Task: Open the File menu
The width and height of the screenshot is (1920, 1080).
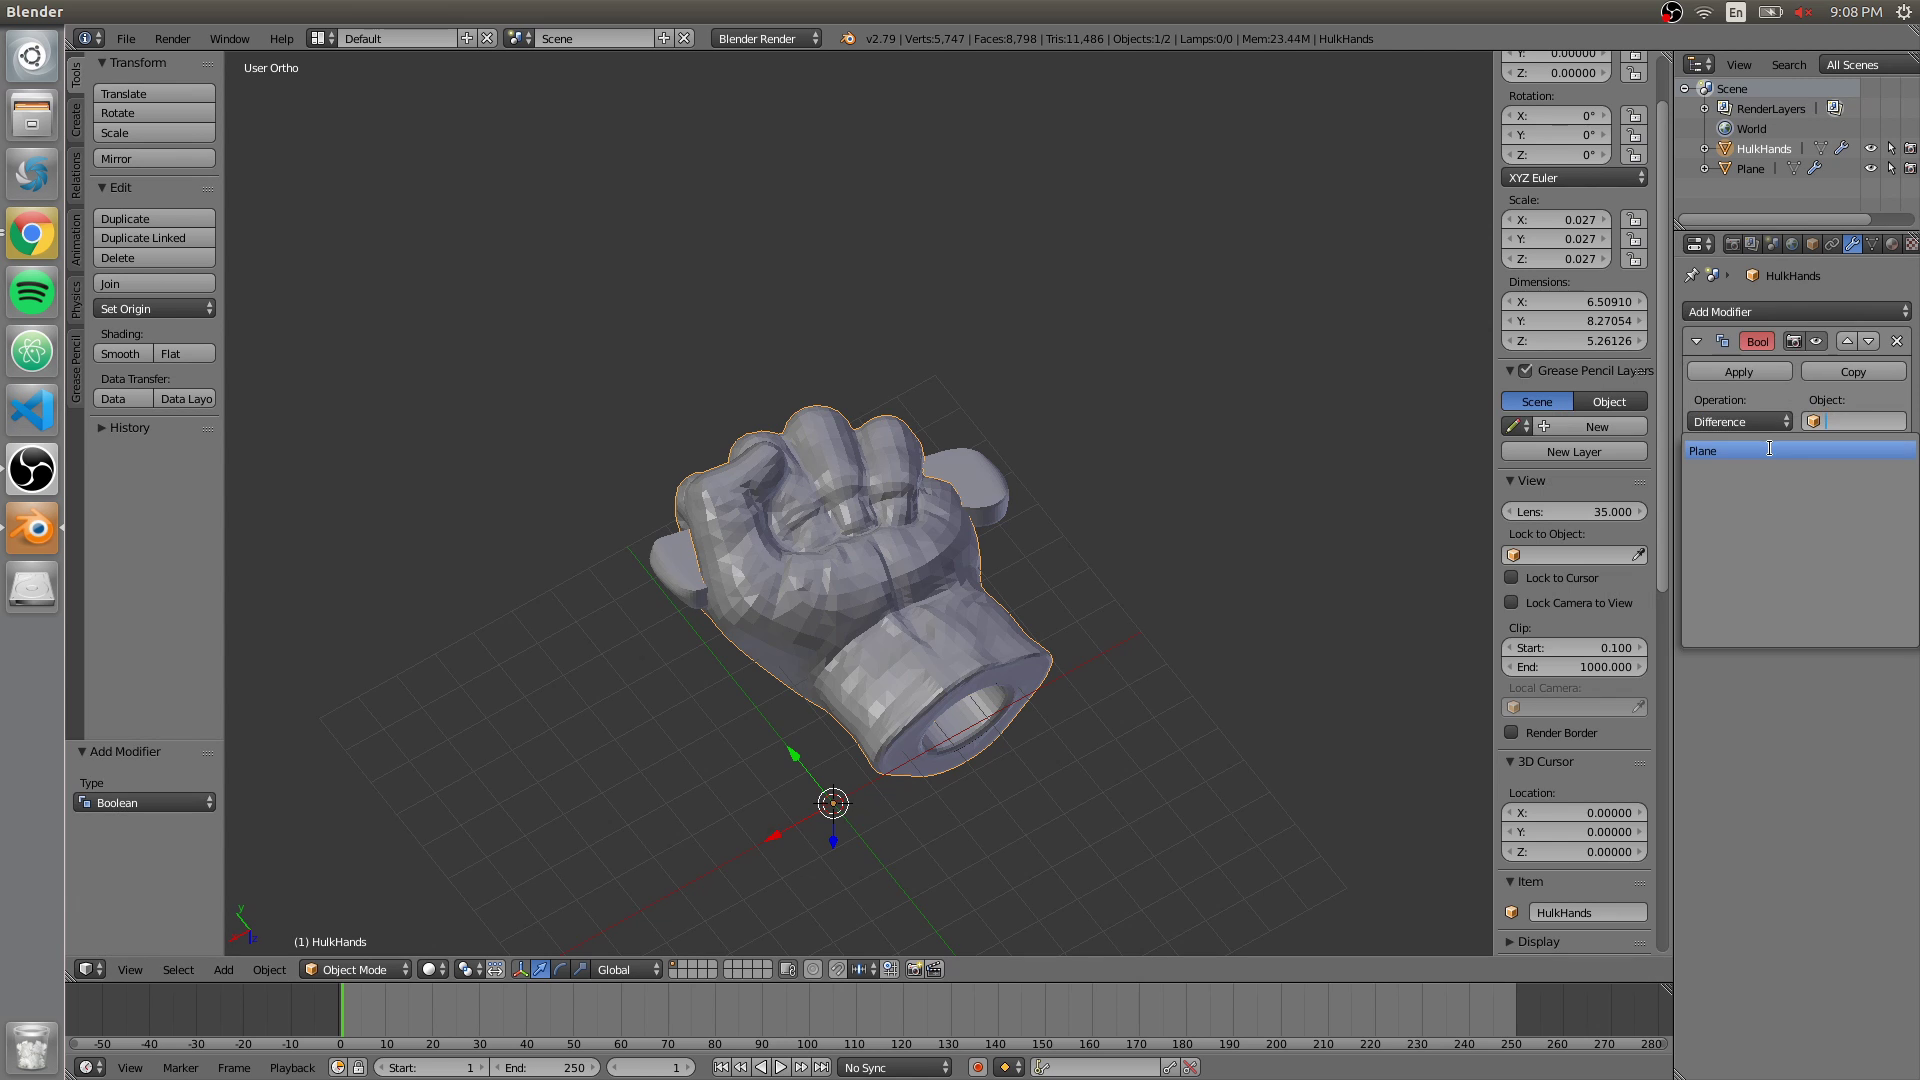Action: (126, 38)
